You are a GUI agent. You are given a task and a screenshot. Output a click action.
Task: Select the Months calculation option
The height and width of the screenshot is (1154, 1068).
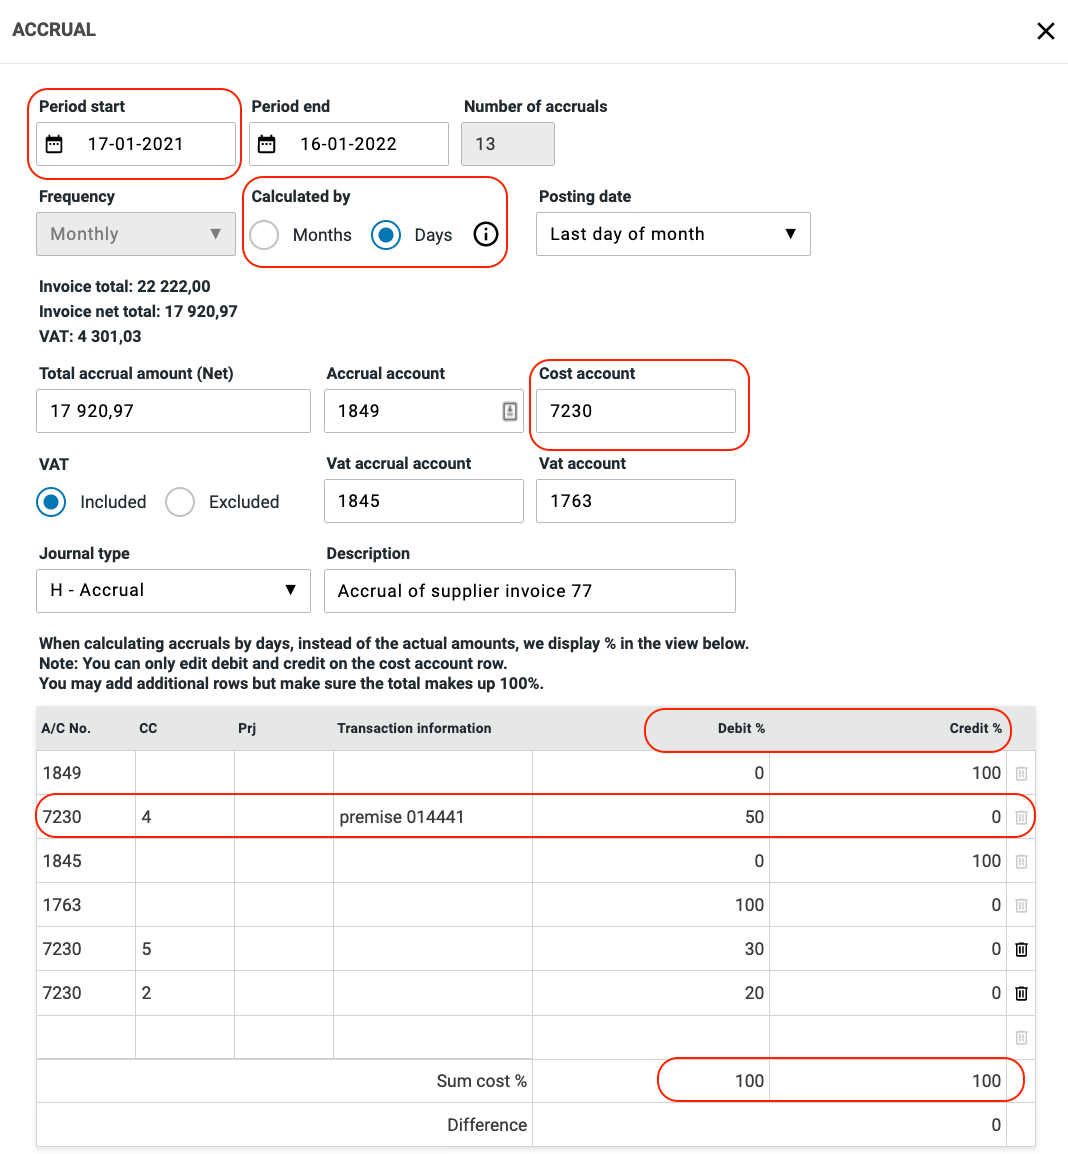pos(265,235)
